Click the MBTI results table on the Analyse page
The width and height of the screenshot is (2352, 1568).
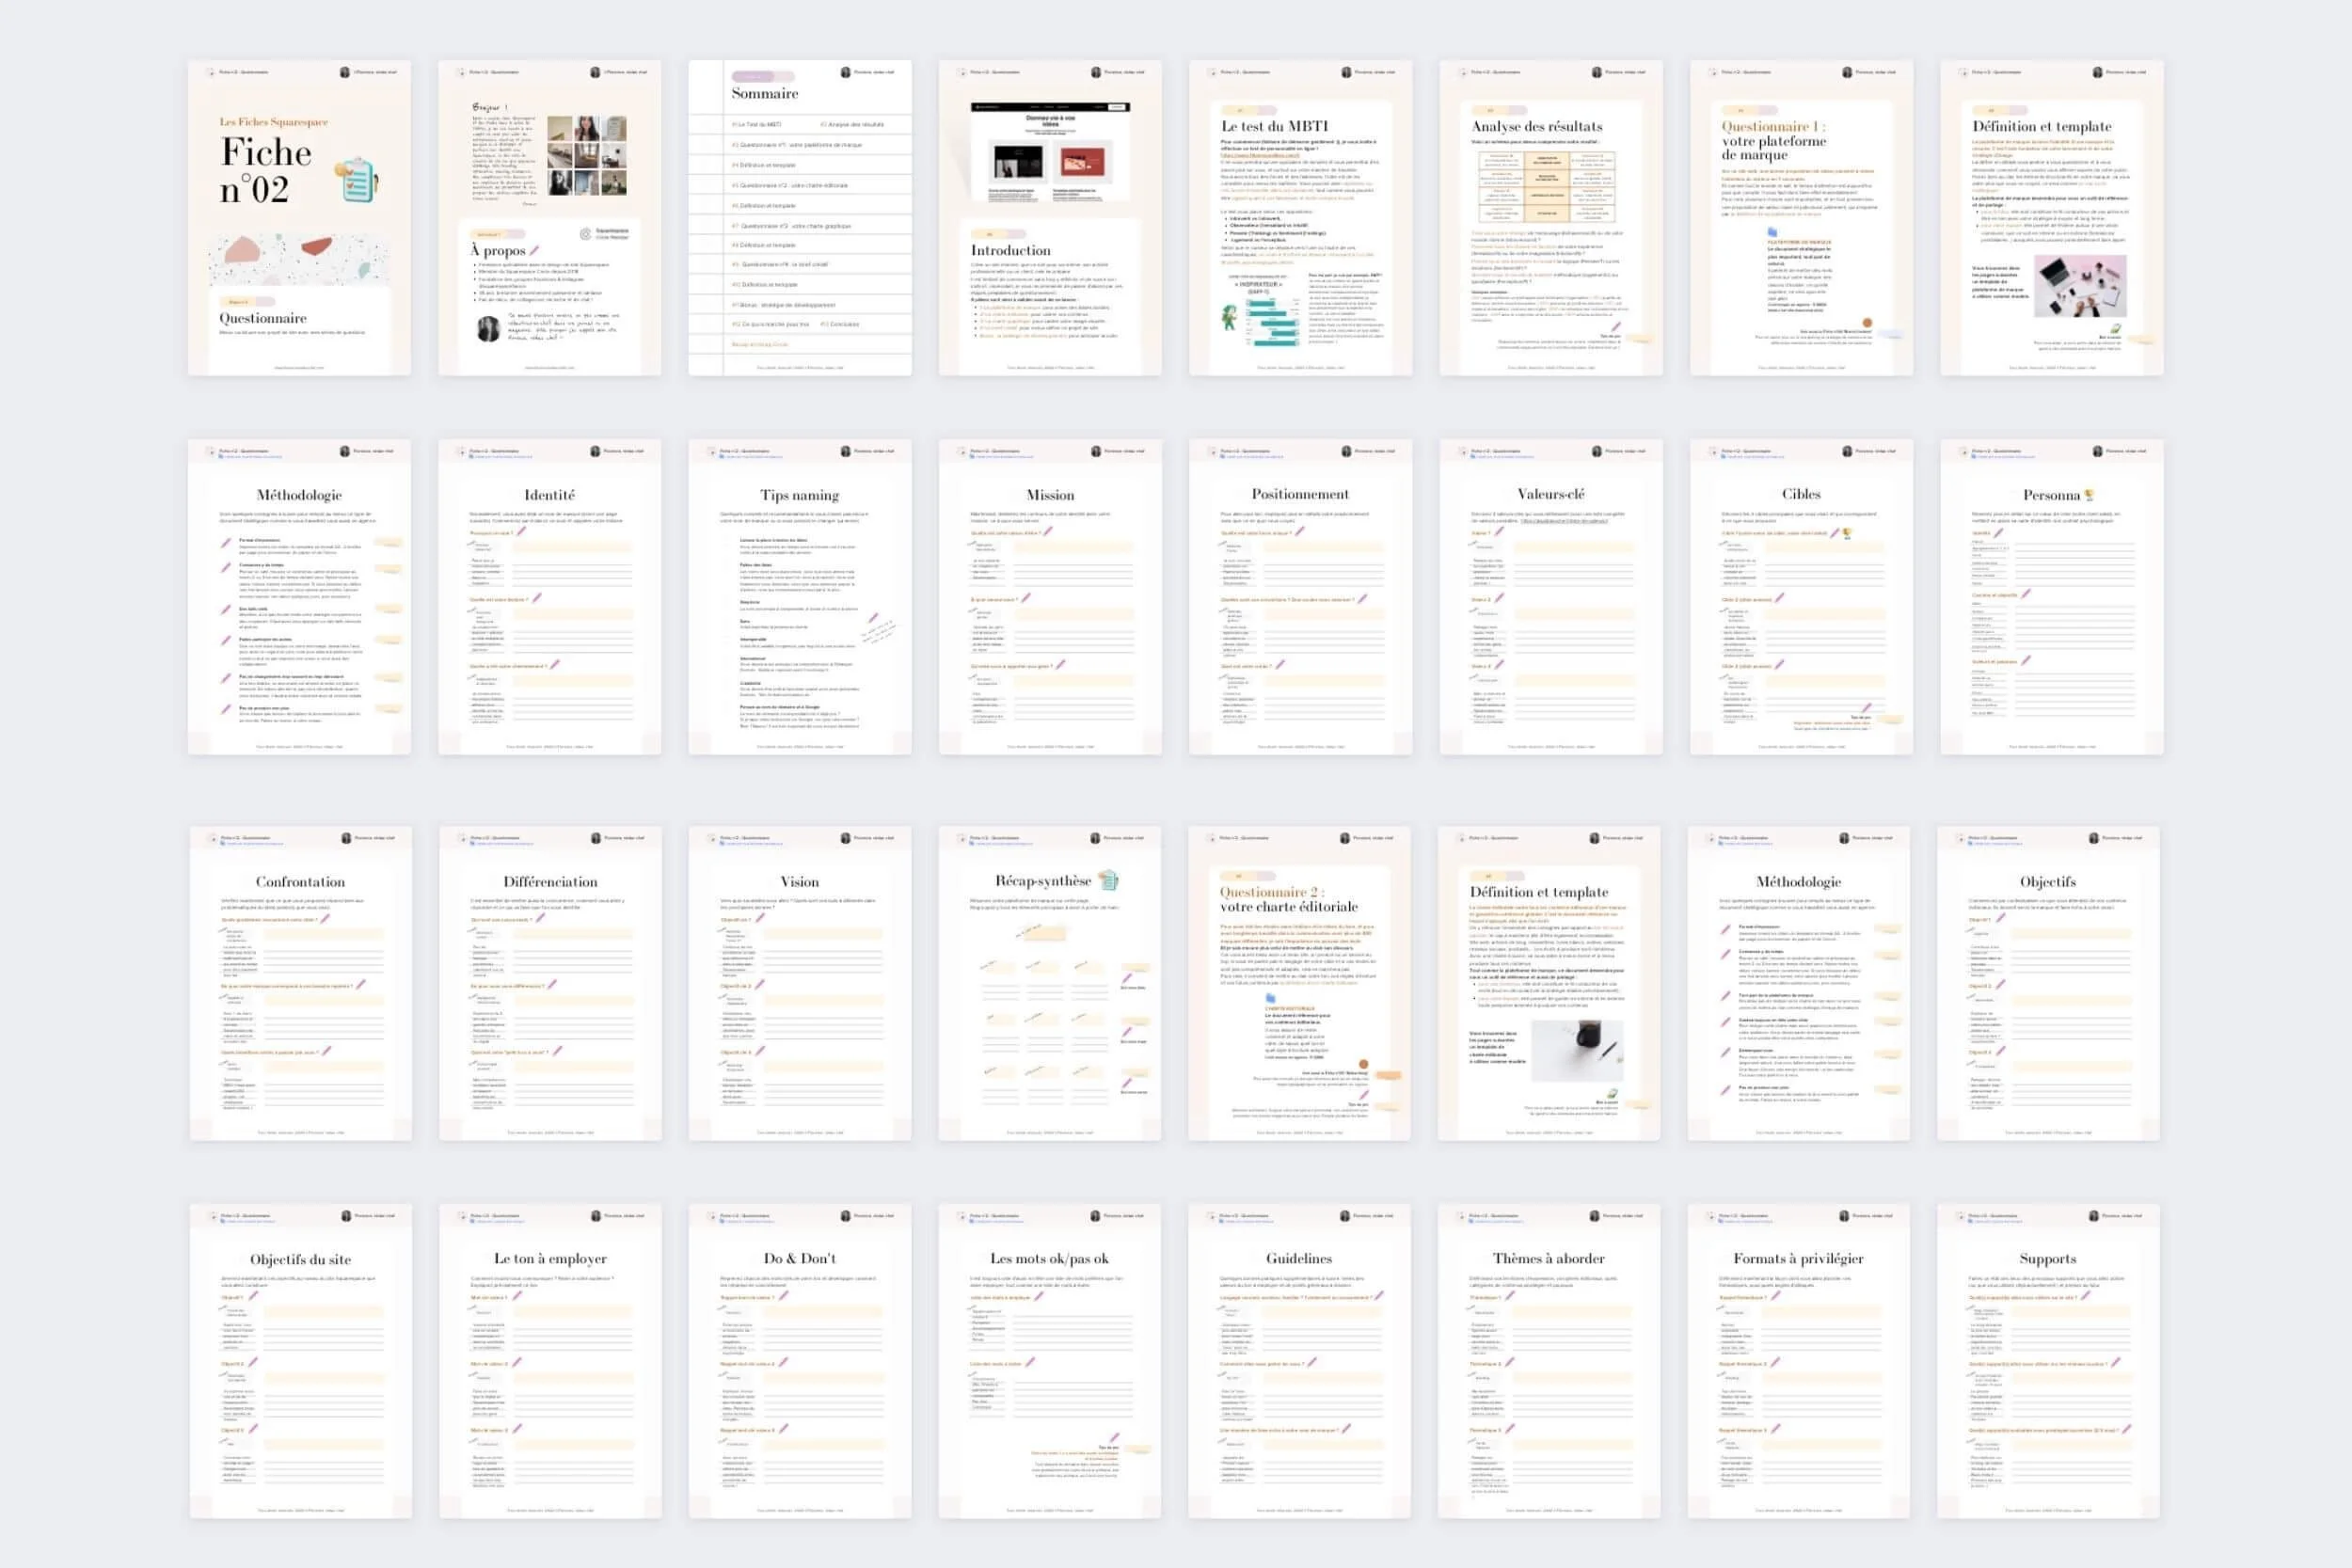[x=1547, y=188]
